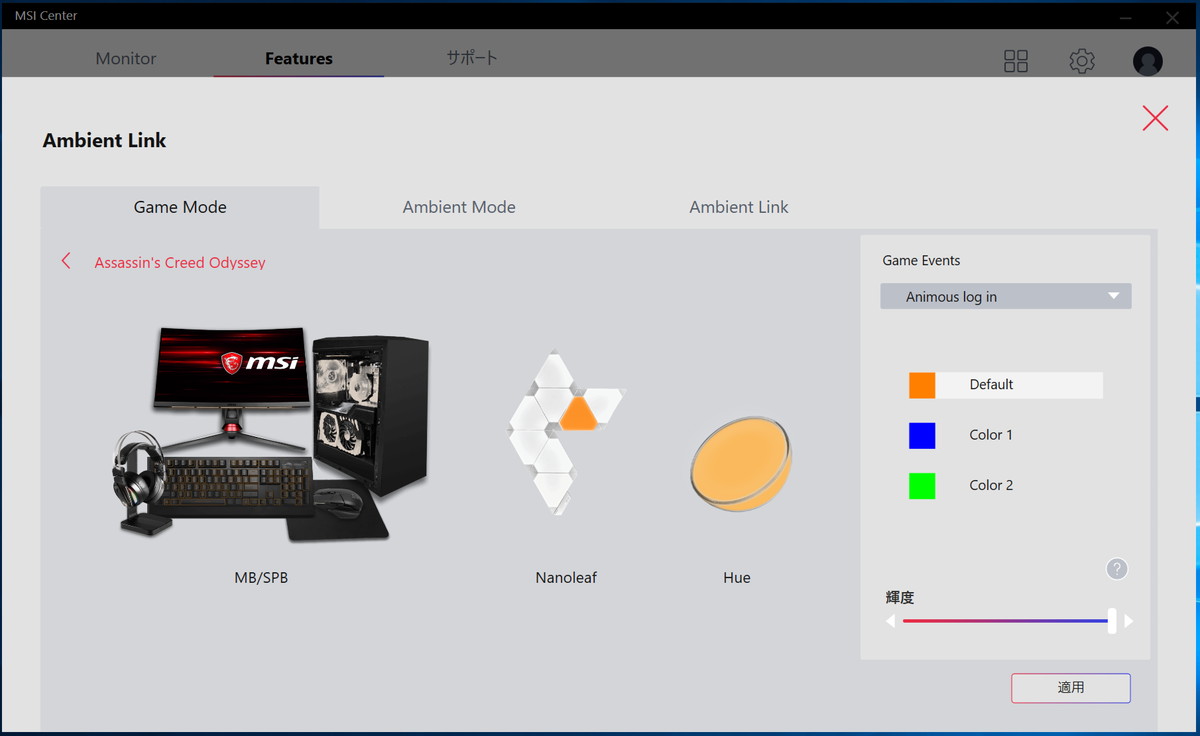Click the 適用 apply button
The width and height of the screenshot is (1200, 736).
[1071, 688]
